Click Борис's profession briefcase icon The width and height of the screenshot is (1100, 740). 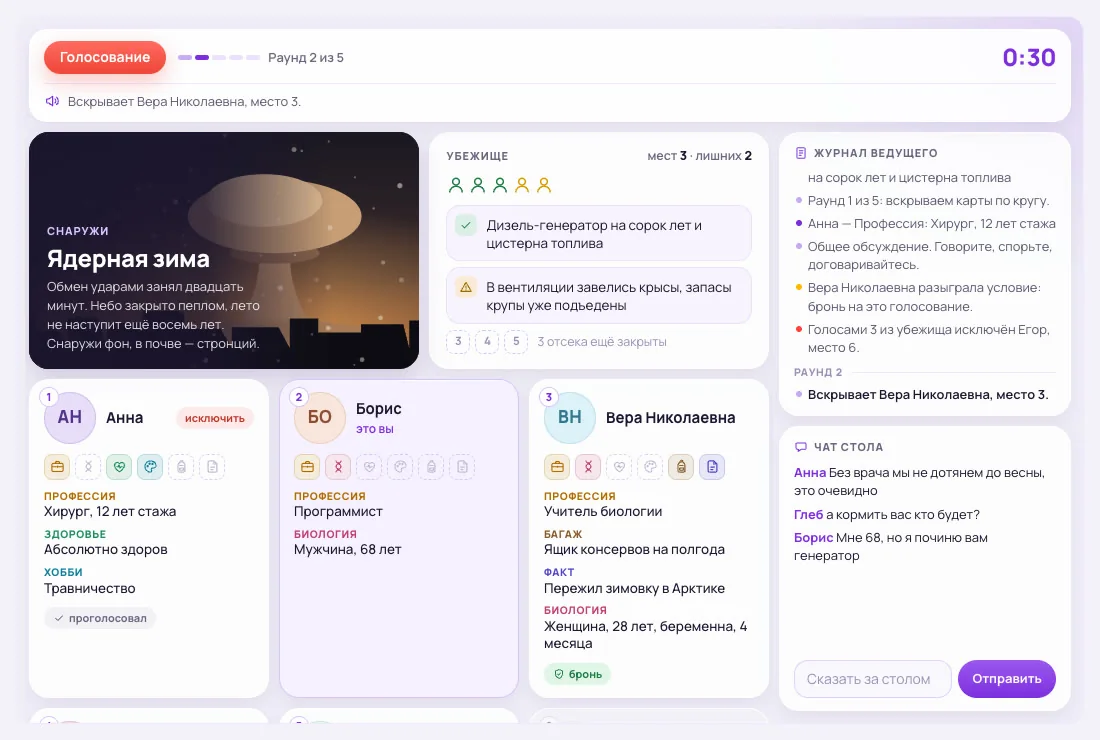click(307, 466)
